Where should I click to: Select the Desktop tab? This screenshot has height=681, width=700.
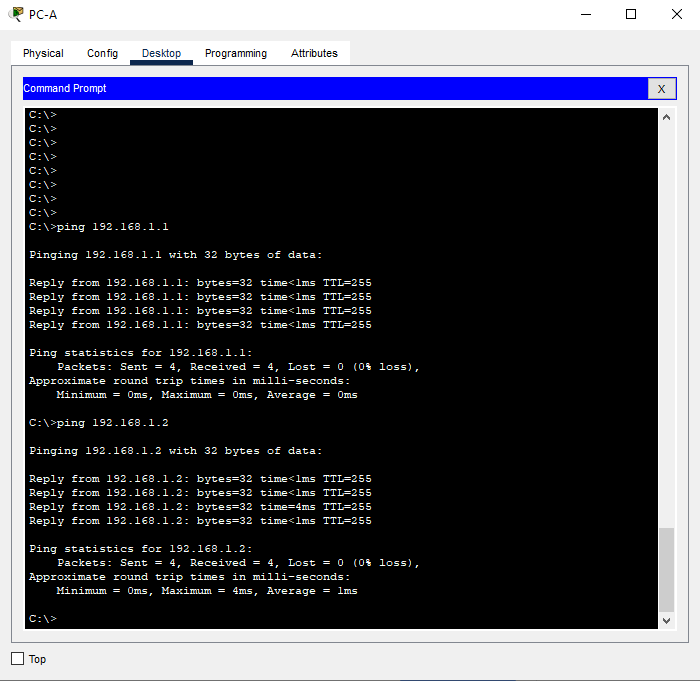click(x=161, y=53)
